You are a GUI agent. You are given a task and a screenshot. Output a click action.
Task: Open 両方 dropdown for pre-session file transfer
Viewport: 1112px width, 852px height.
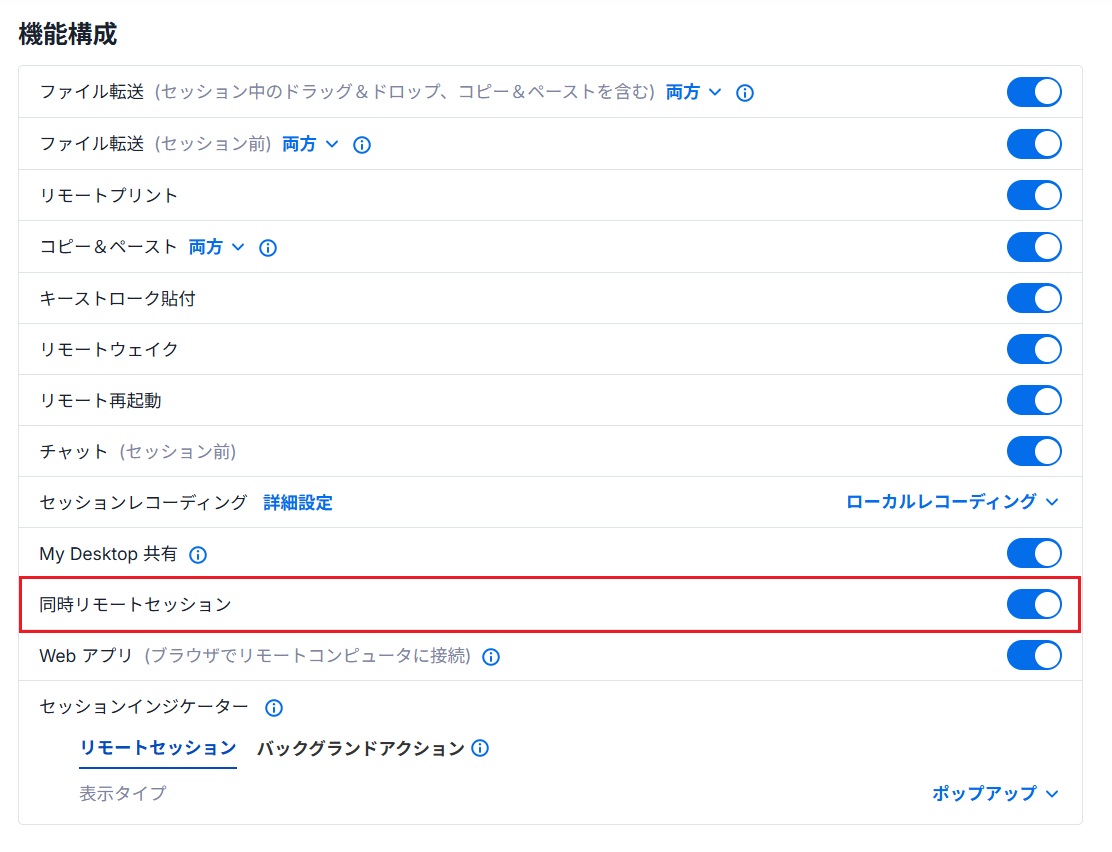tap(311, 144)
